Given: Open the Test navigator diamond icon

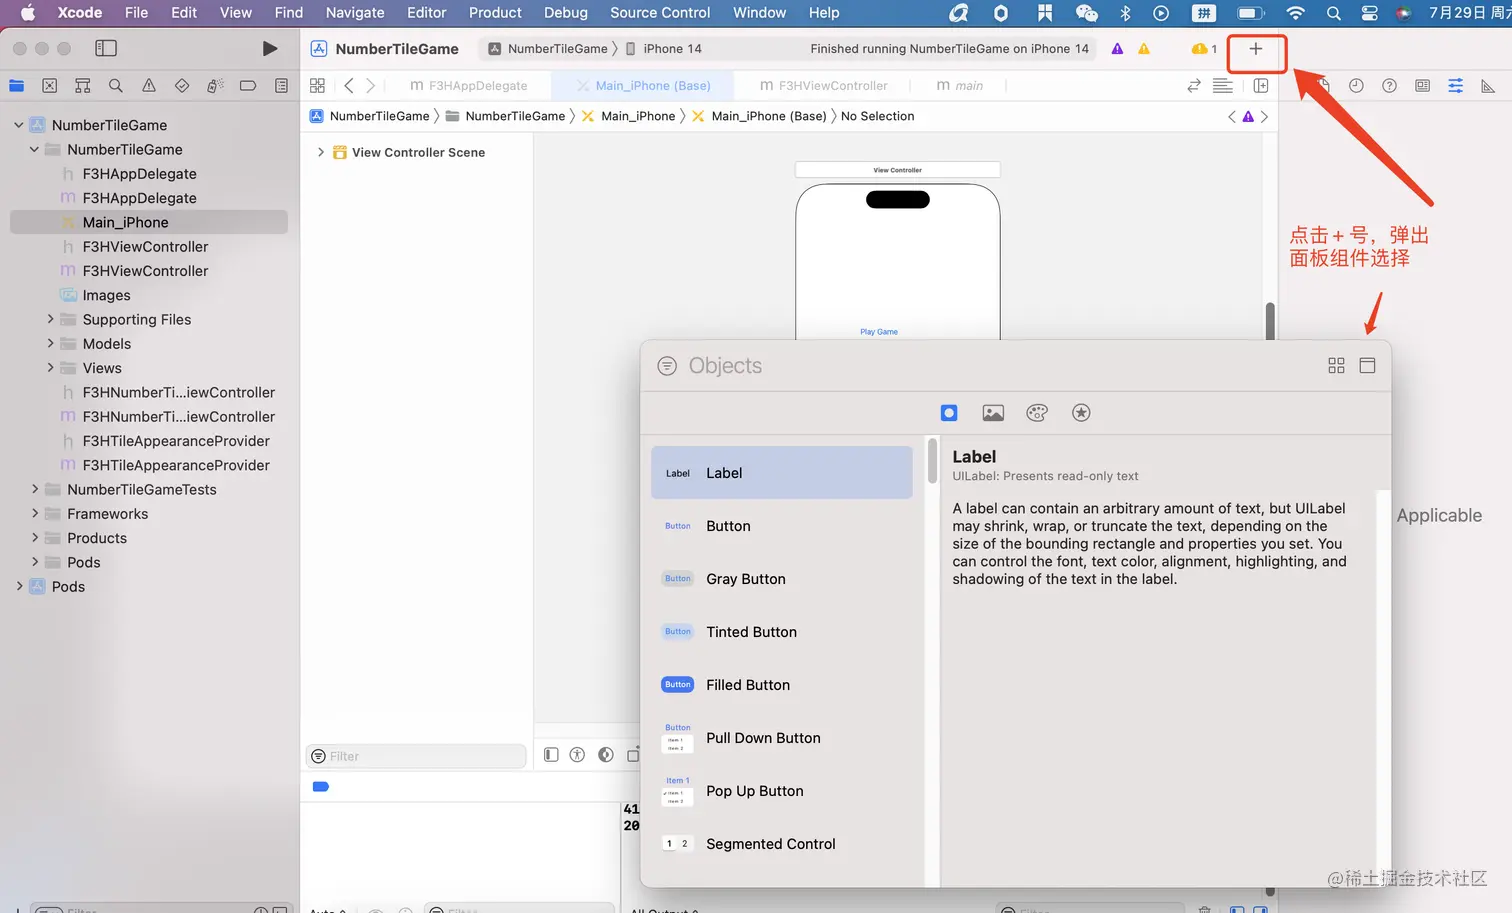Looking at the screenshot, I should point(182,86).
